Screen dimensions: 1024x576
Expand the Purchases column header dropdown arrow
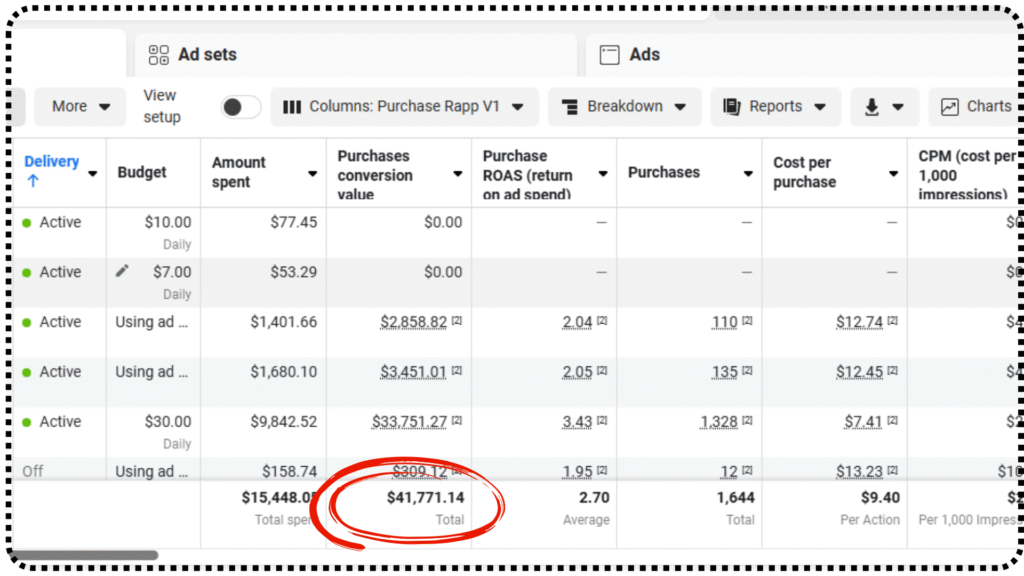tap(747, 173)
